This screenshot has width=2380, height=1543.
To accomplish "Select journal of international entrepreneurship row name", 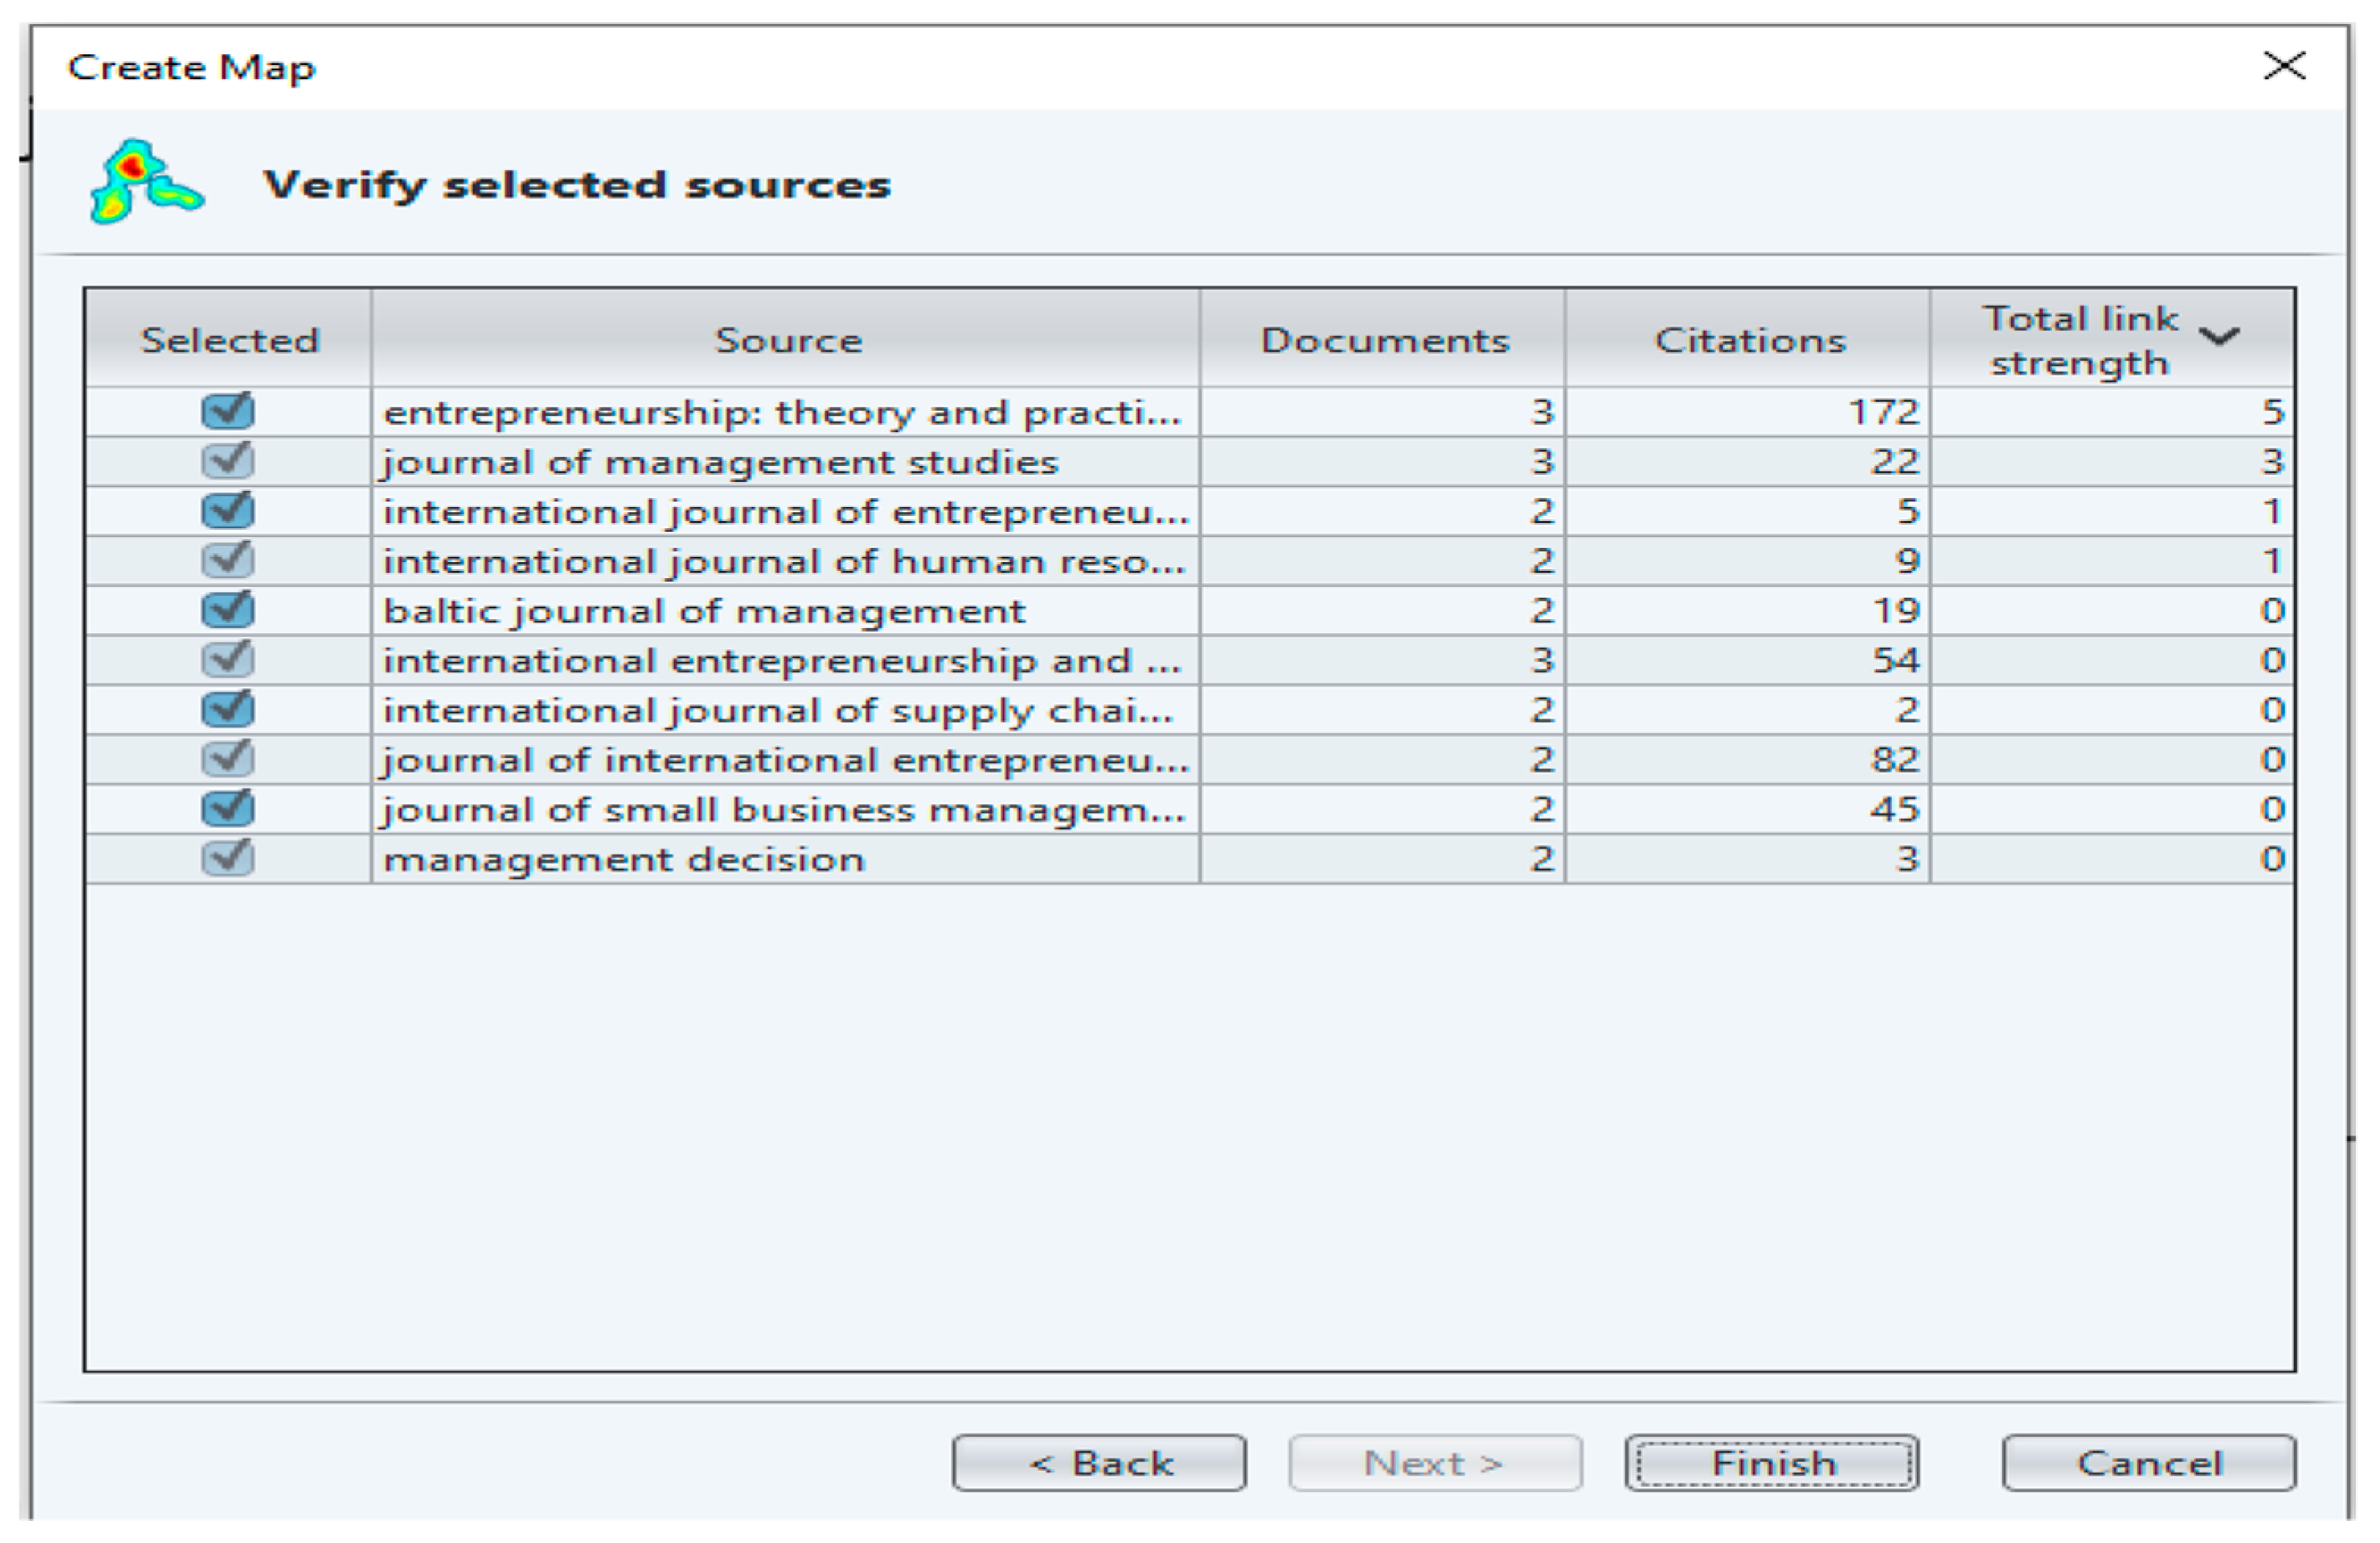I will (x=785, y=760).
